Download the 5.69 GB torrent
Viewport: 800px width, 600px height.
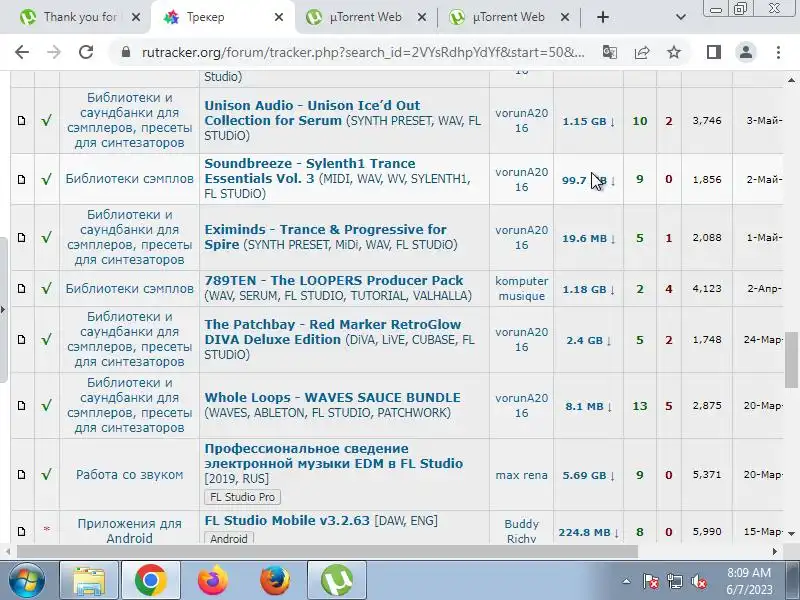(x=588, y=476)
